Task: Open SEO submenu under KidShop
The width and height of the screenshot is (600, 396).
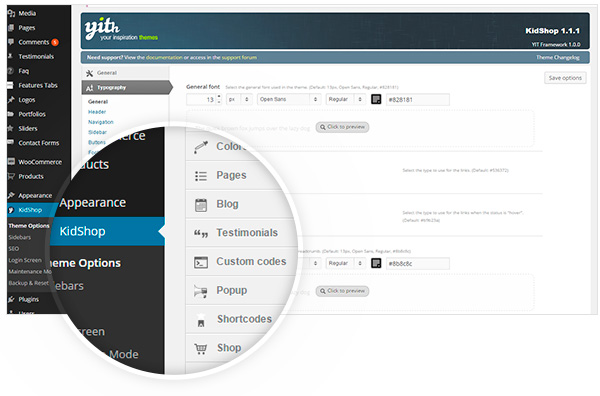Action: click(x=14, y=249)
